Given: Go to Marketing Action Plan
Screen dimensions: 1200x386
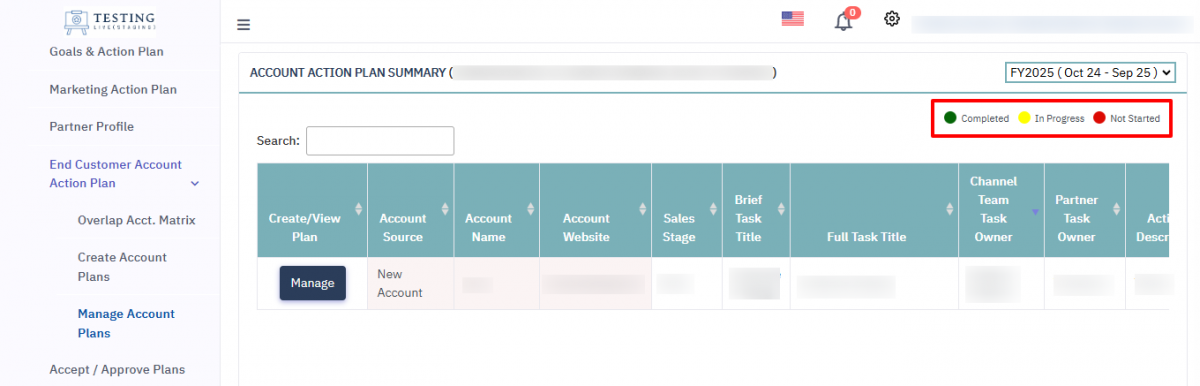Looking at the screenshot, I should tap(113, 89).
